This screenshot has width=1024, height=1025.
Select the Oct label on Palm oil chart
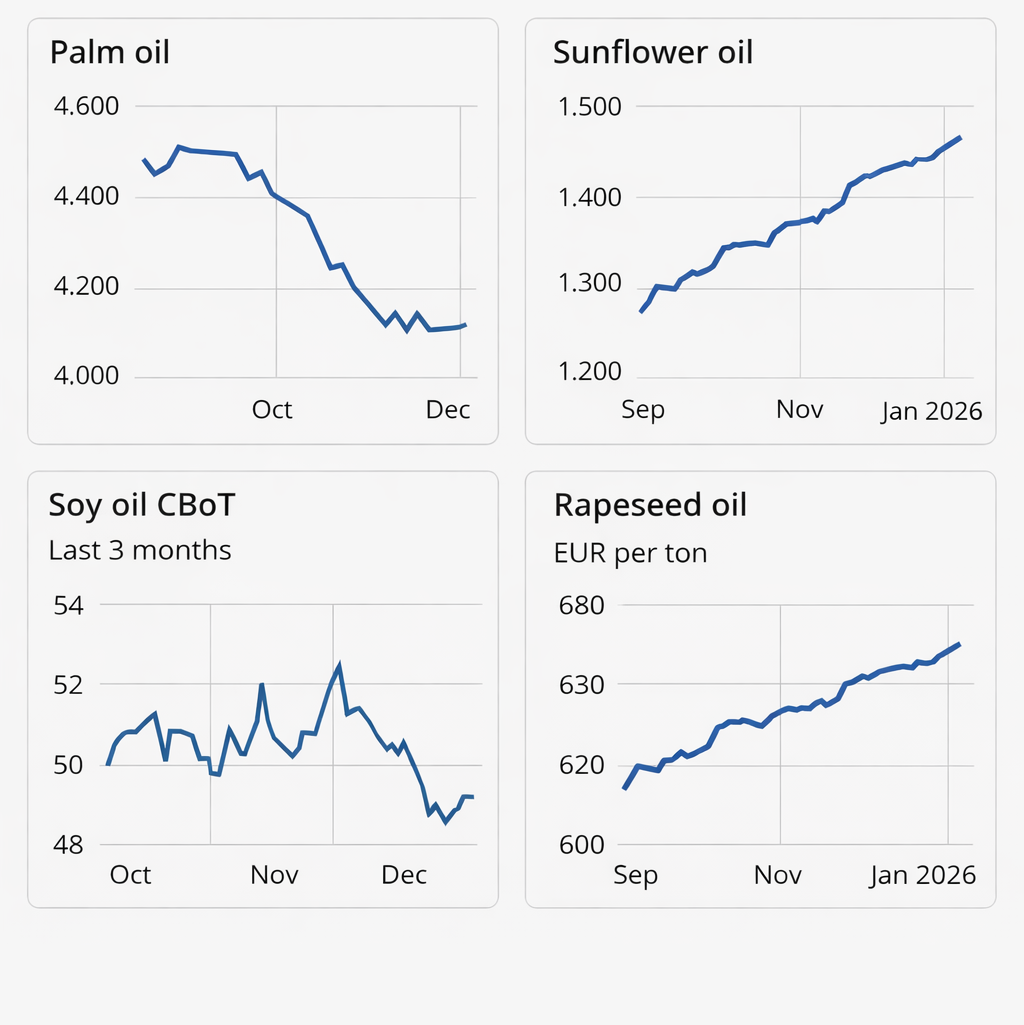(272, 410)
